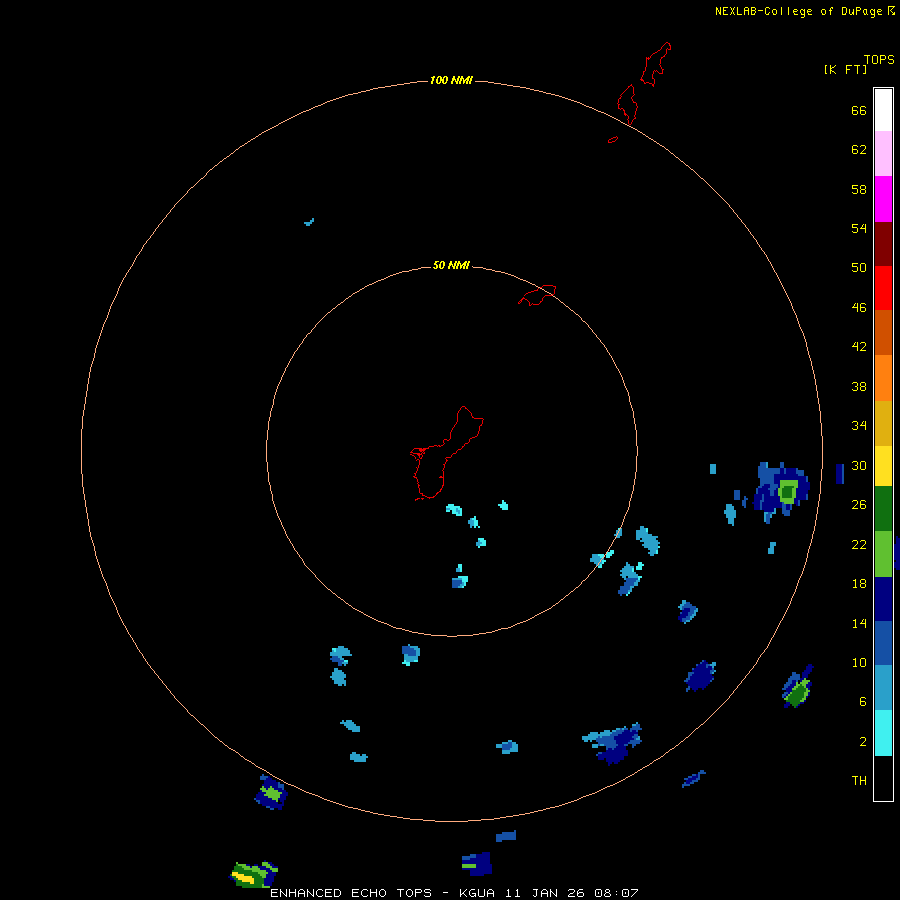
Task: Select the dark red legend swatch
Action: coord(883,243)
